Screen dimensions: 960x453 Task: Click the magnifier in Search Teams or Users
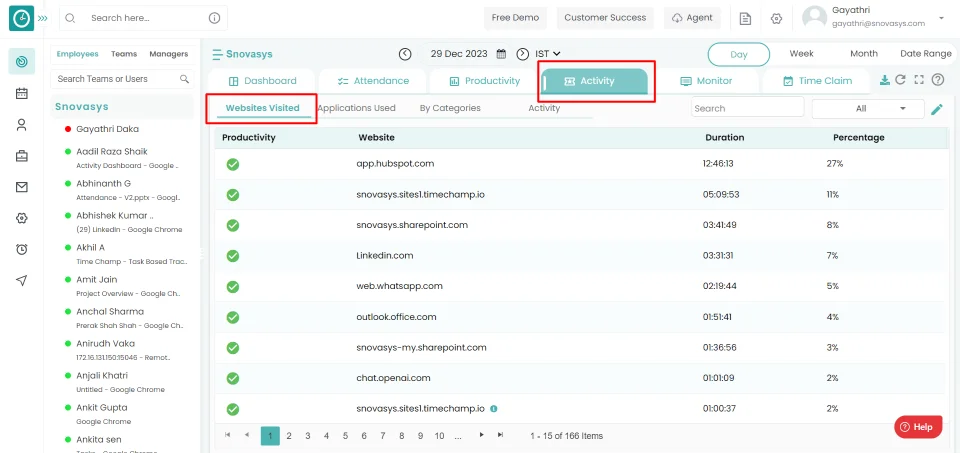184,79
